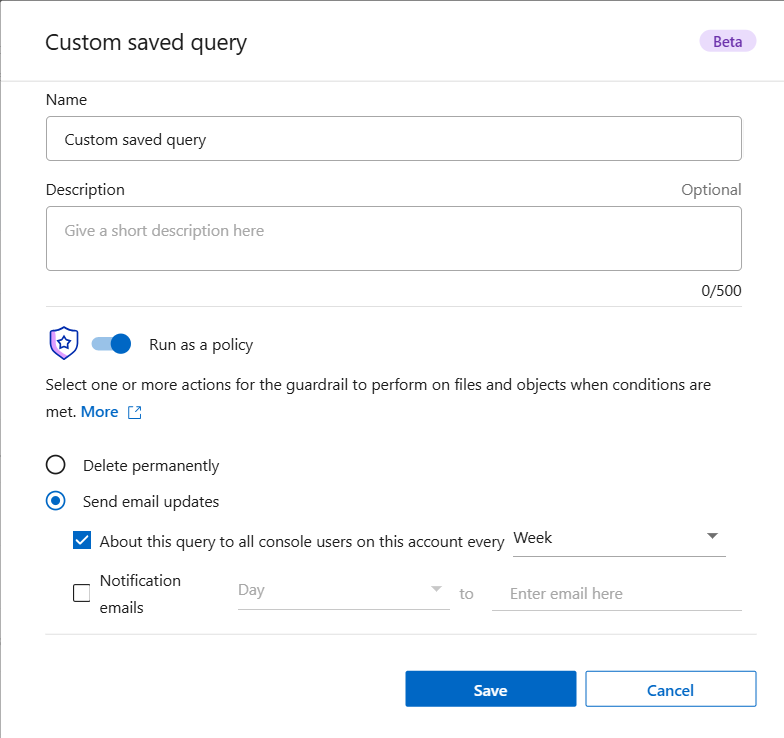Screen dimensions: 784x738
Task: Click the shield guardrail policy icon
Action: pos(64,344)
